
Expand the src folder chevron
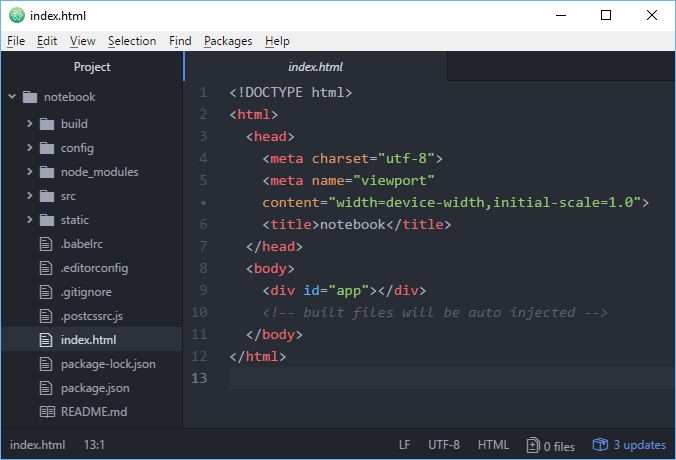pyautogui.click(x=30, y=196)
